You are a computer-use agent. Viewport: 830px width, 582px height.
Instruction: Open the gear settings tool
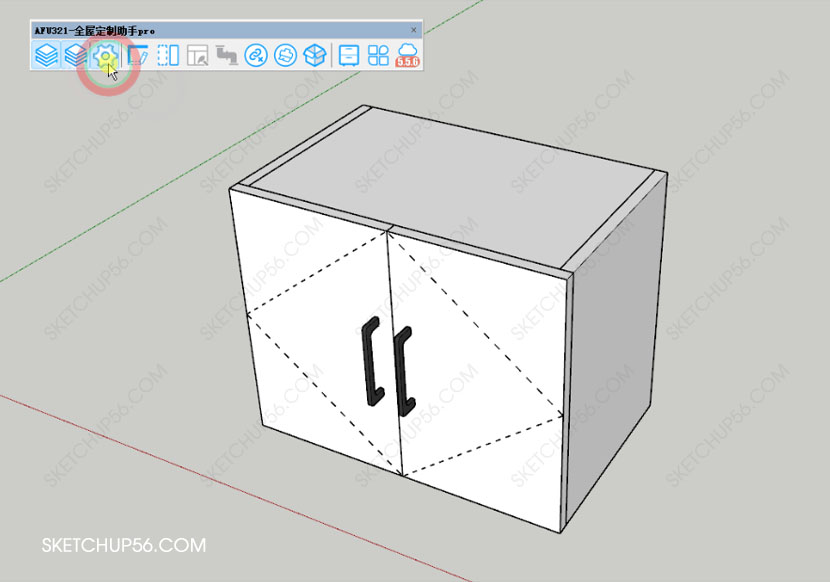pos(105,56)
